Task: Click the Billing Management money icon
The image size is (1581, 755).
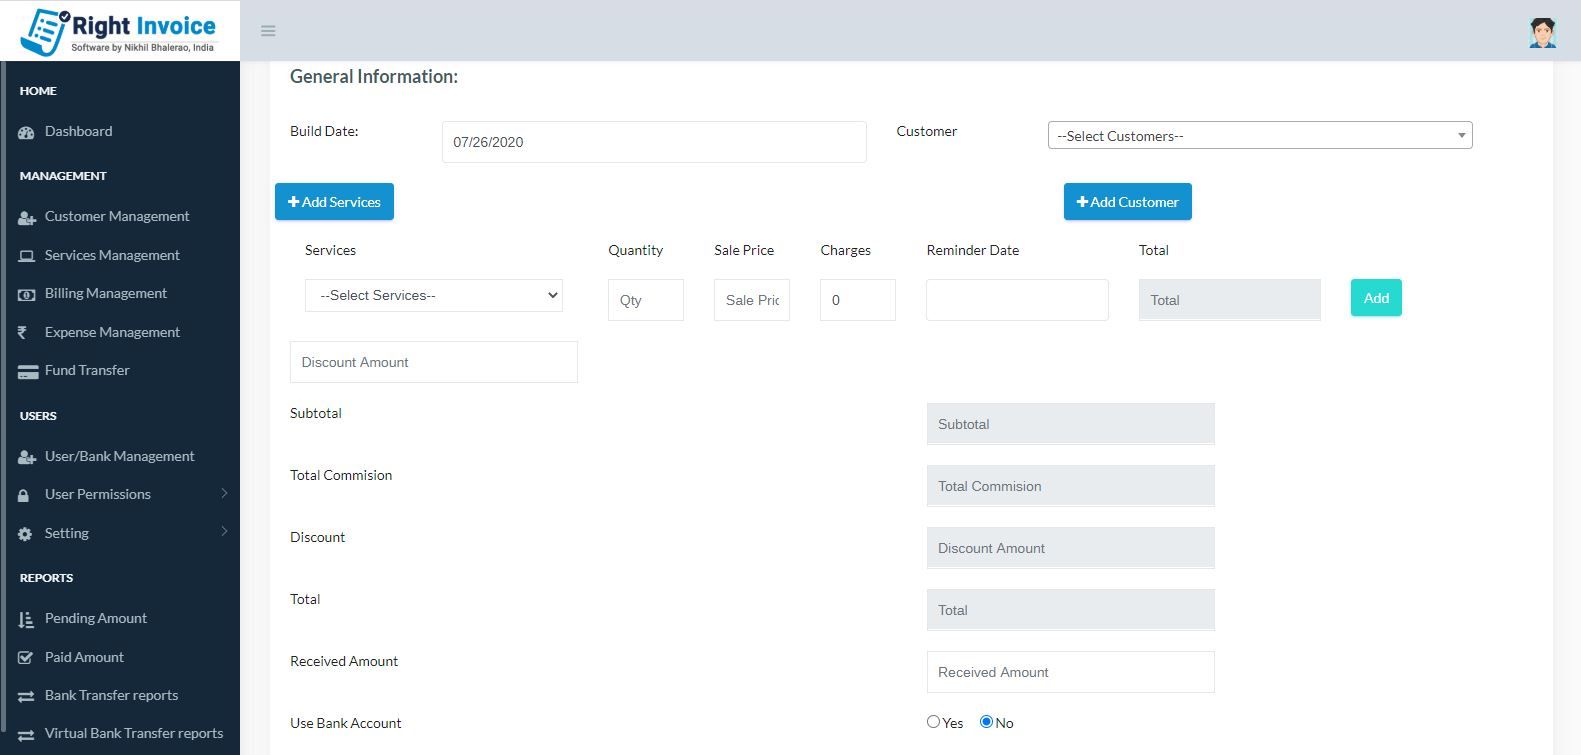Action: point(27,294)
